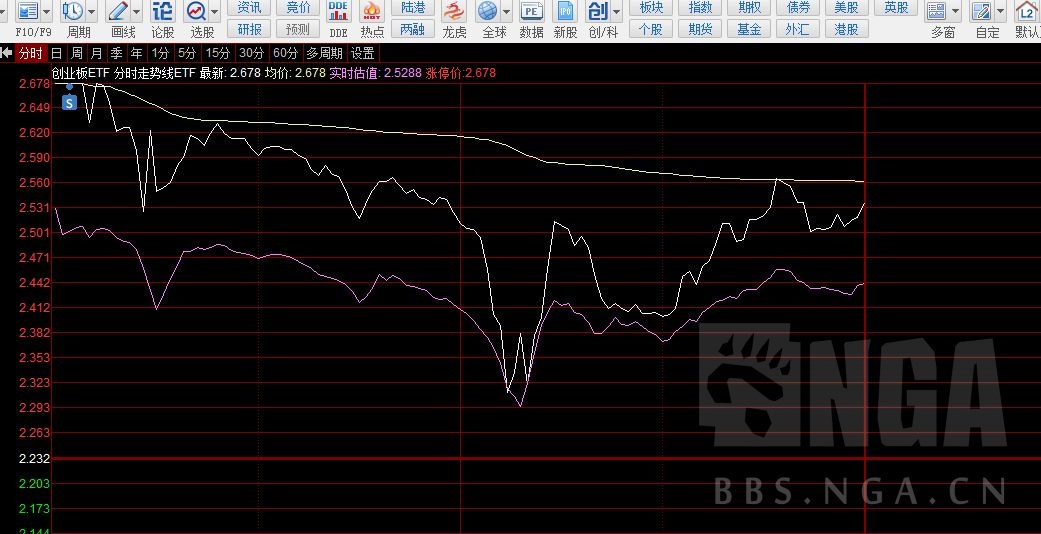The image size is (1041, 534).
Task: Switch to the 60分 chart tab
Action: tap(285, 53)
